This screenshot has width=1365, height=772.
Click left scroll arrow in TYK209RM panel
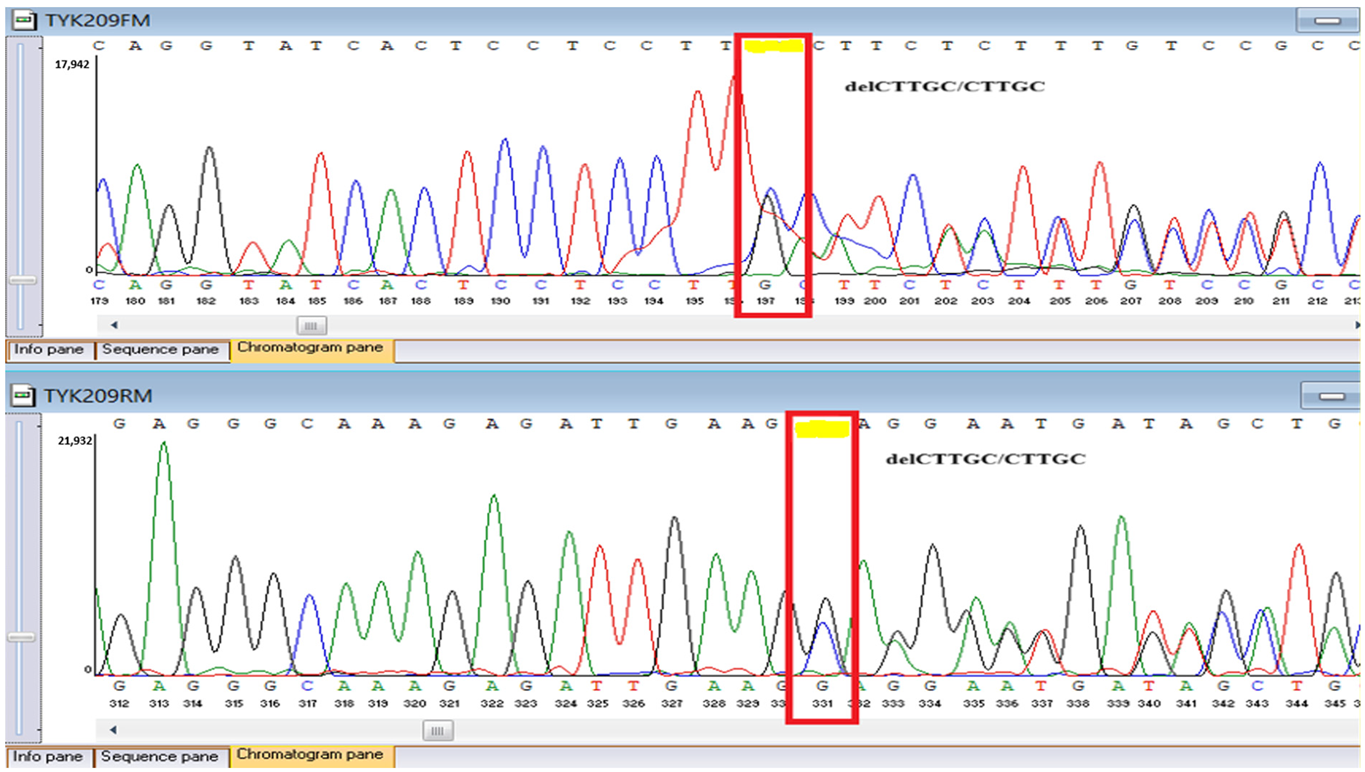tap(113, 731)
